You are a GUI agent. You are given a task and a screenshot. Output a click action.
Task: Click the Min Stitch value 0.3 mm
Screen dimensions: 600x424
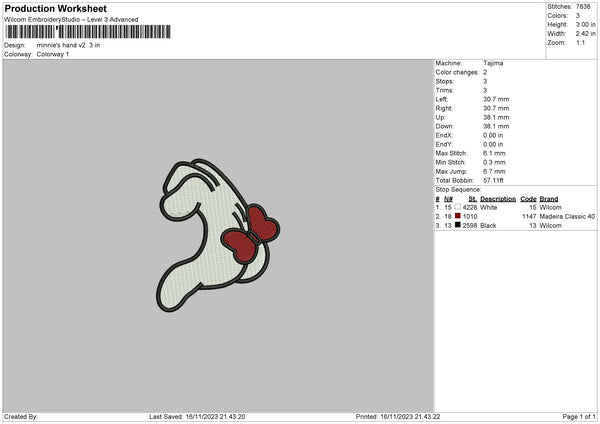tap(494, 162)
